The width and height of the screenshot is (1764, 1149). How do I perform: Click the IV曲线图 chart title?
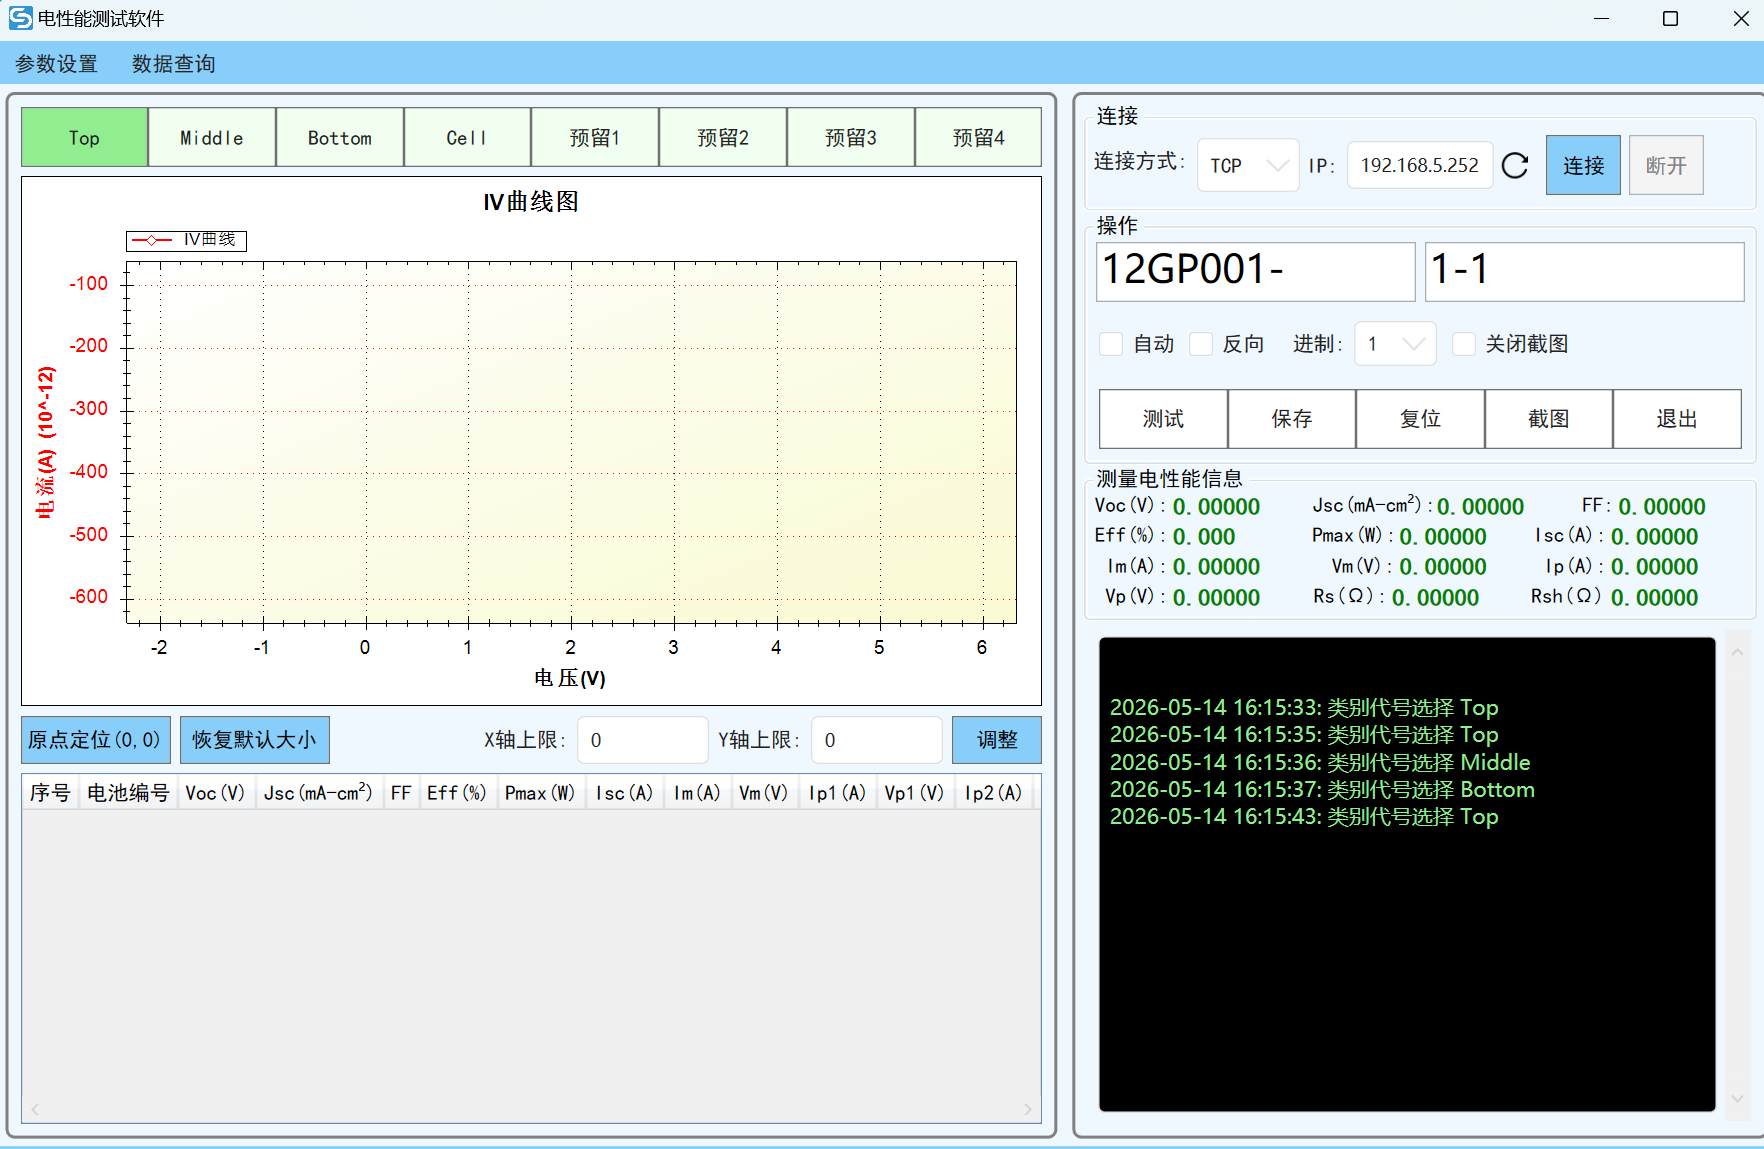coord(531,202)
